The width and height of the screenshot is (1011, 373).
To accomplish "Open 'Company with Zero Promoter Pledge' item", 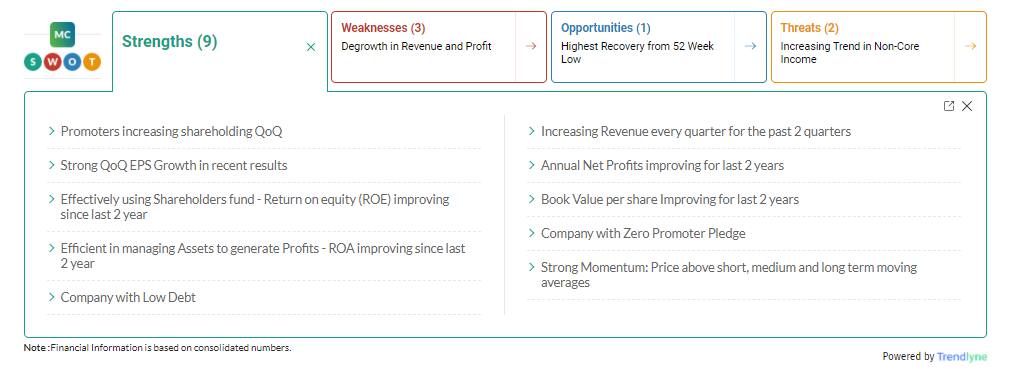I will (643, 233).
